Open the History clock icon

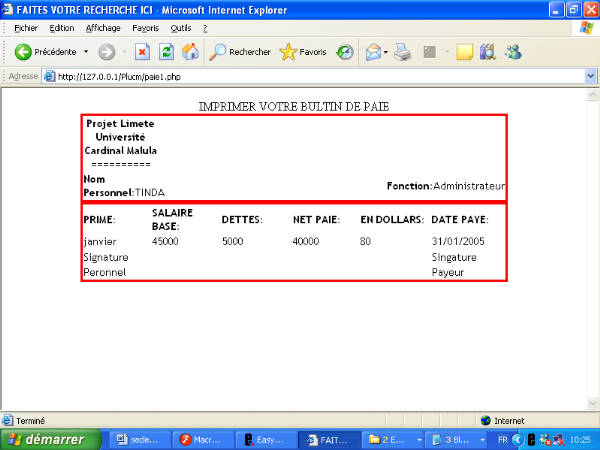pyautogui.click(x=345, y=52)
